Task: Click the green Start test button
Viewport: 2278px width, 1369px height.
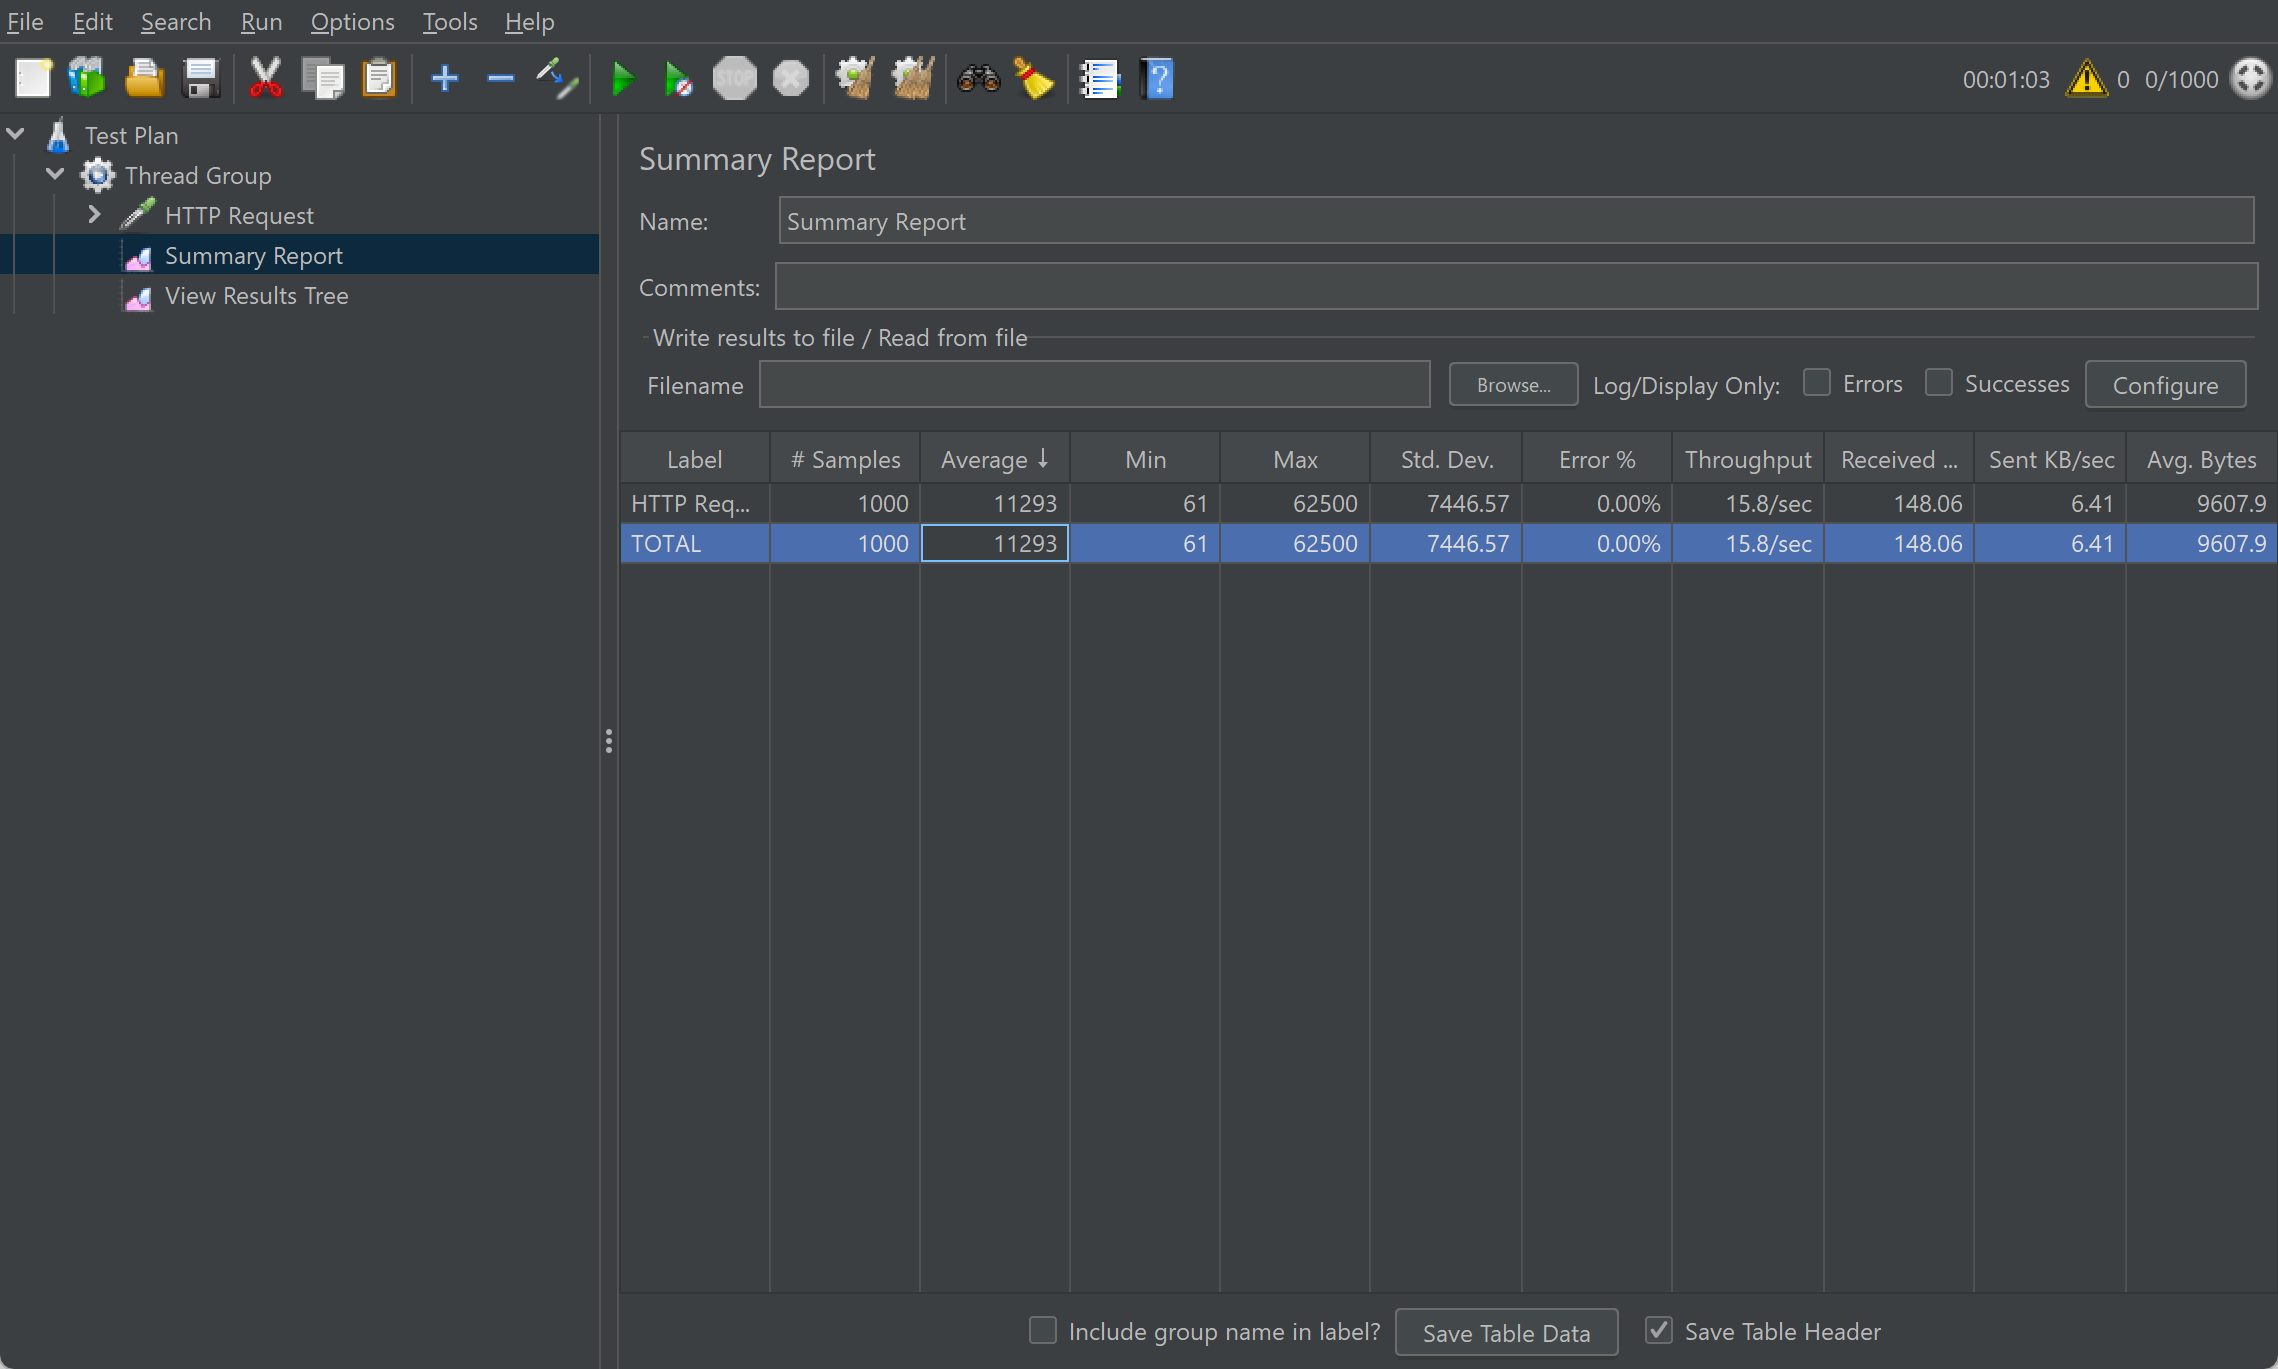Action: (622, 79)
